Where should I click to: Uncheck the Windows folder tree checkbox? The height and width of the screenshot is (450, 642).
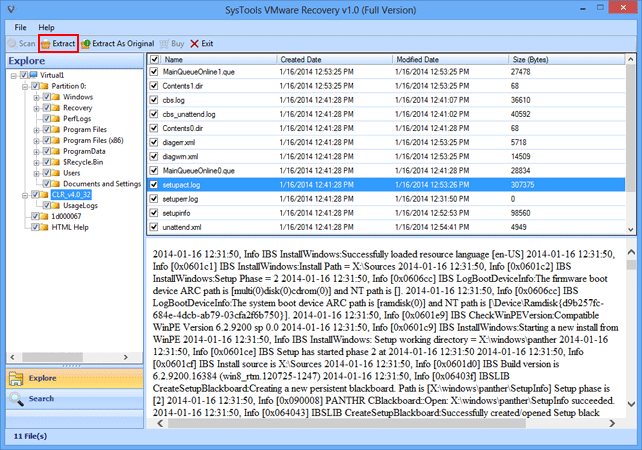47,97
